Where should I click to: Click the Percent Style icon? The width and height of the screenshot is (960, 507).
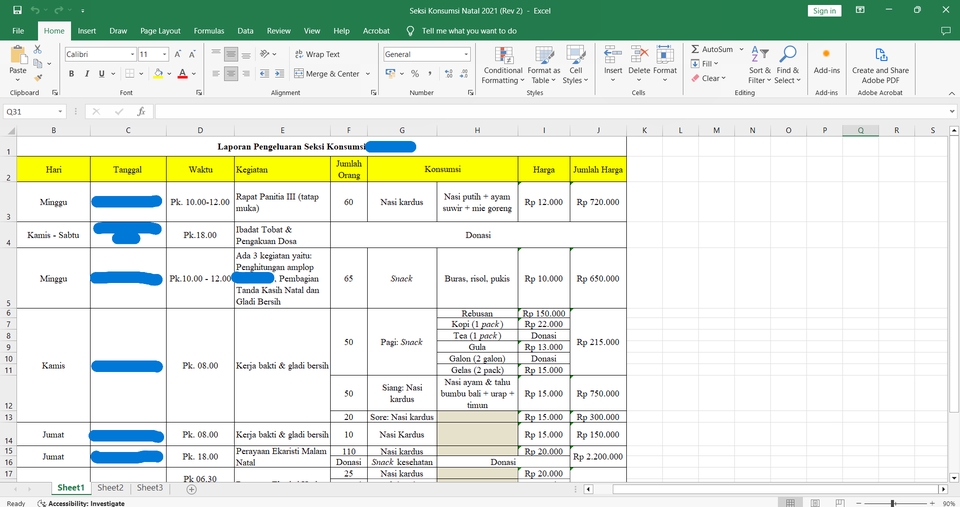click(x=415, y=73)
